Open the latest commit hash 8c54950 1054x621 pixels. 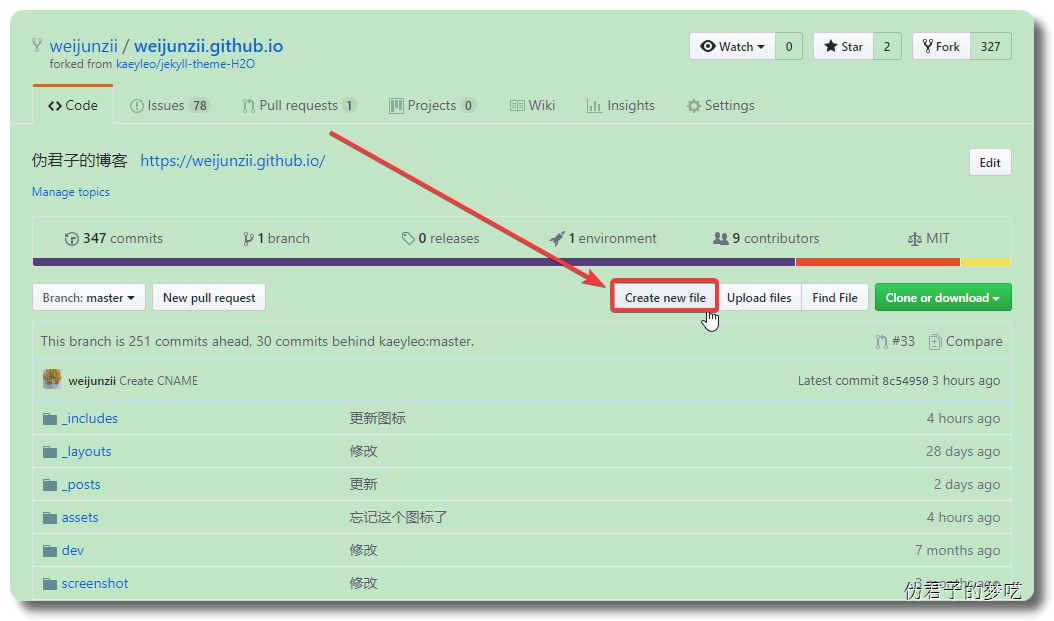click(x=905, y=381)
